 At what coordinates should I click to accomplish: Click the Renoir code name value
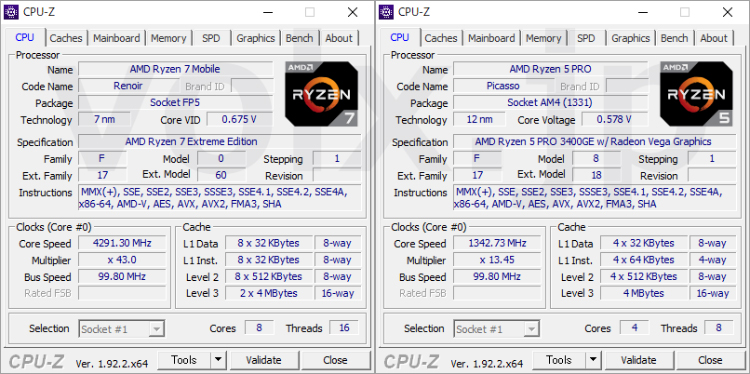[128, 86]
